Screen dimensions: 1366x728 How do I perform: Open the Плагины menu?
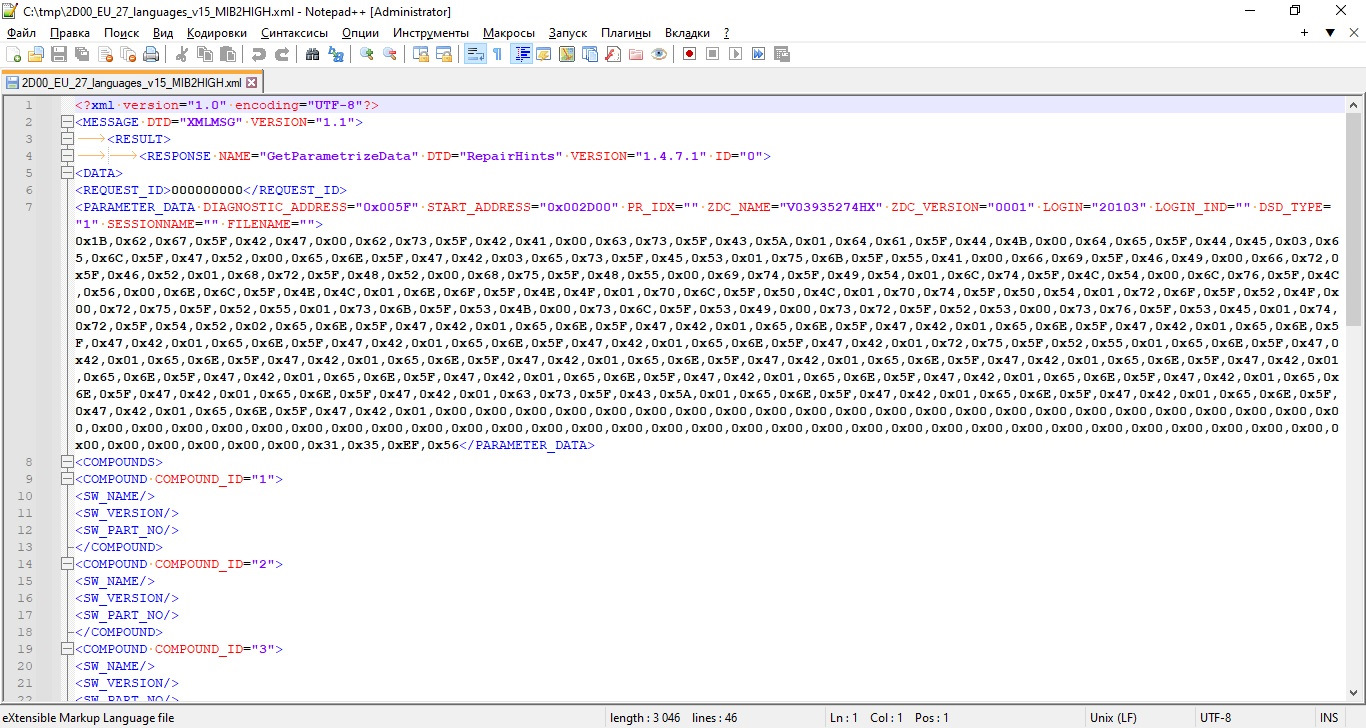tap(626, 33)
